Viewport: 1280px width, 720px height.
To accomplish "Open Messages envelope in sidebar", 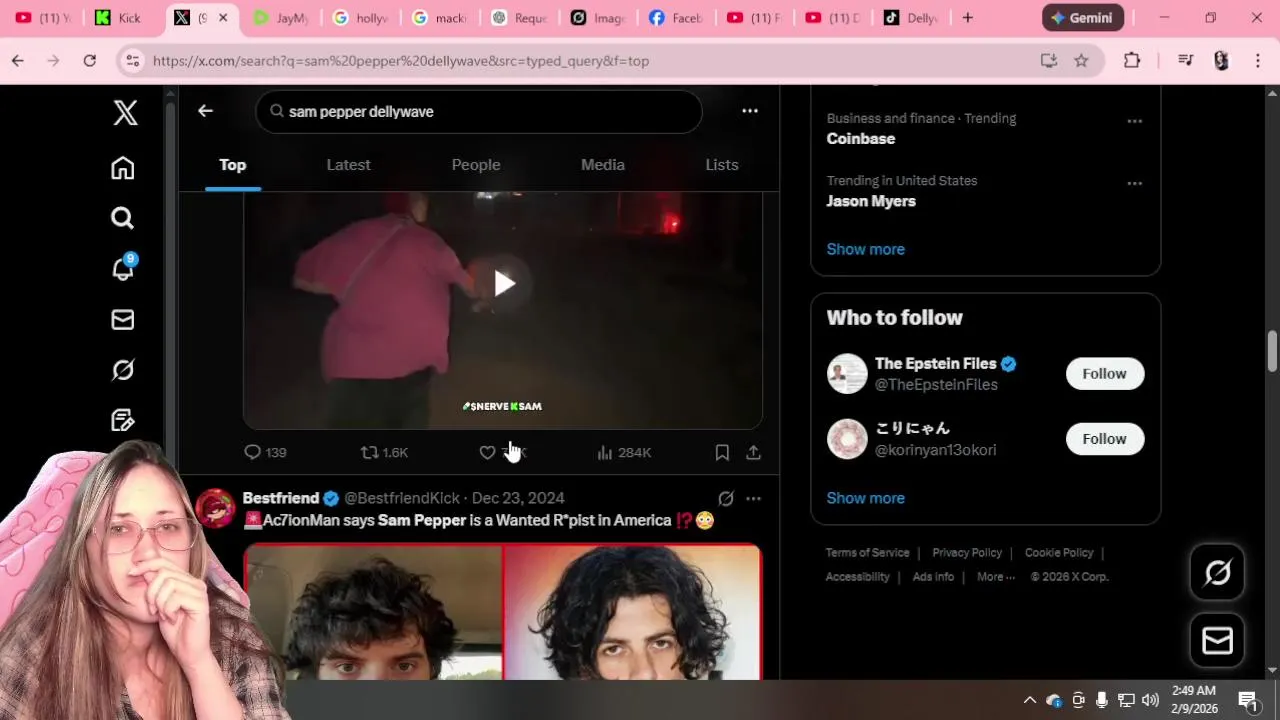I will [x=123, y=319].
